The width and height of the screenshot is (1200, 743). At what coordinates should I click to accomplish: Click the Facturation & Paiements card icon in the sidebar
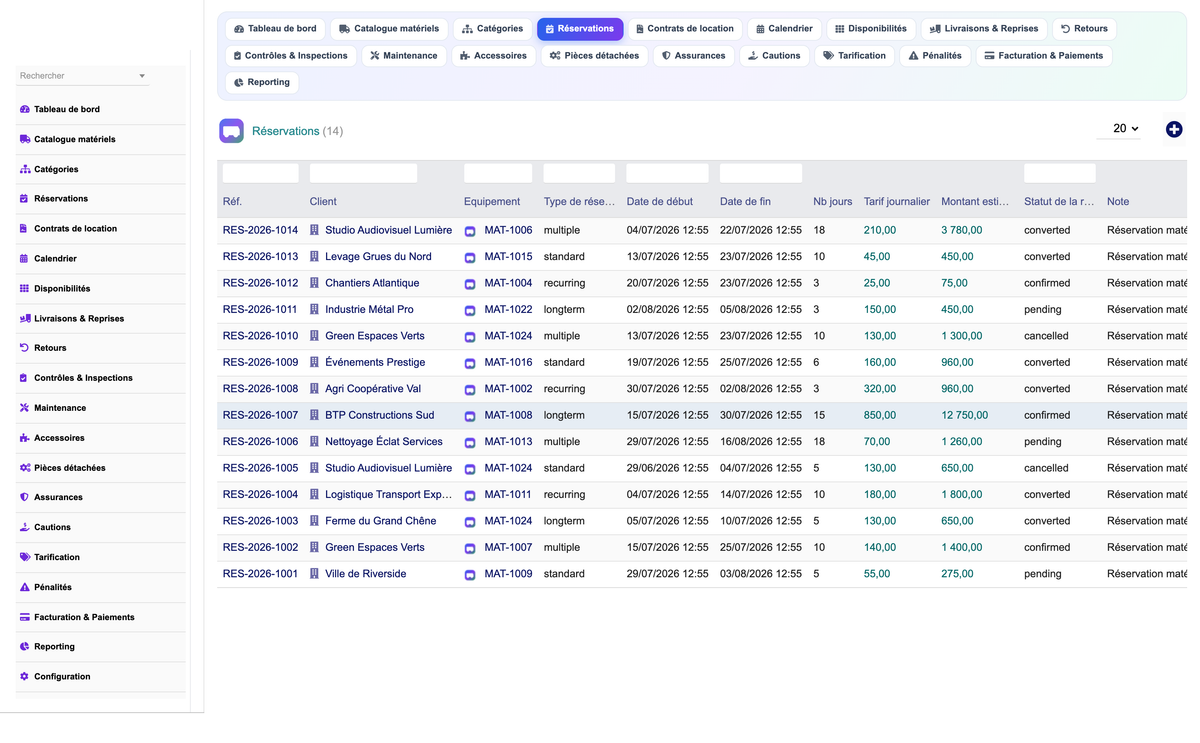[x=25, y=617]
